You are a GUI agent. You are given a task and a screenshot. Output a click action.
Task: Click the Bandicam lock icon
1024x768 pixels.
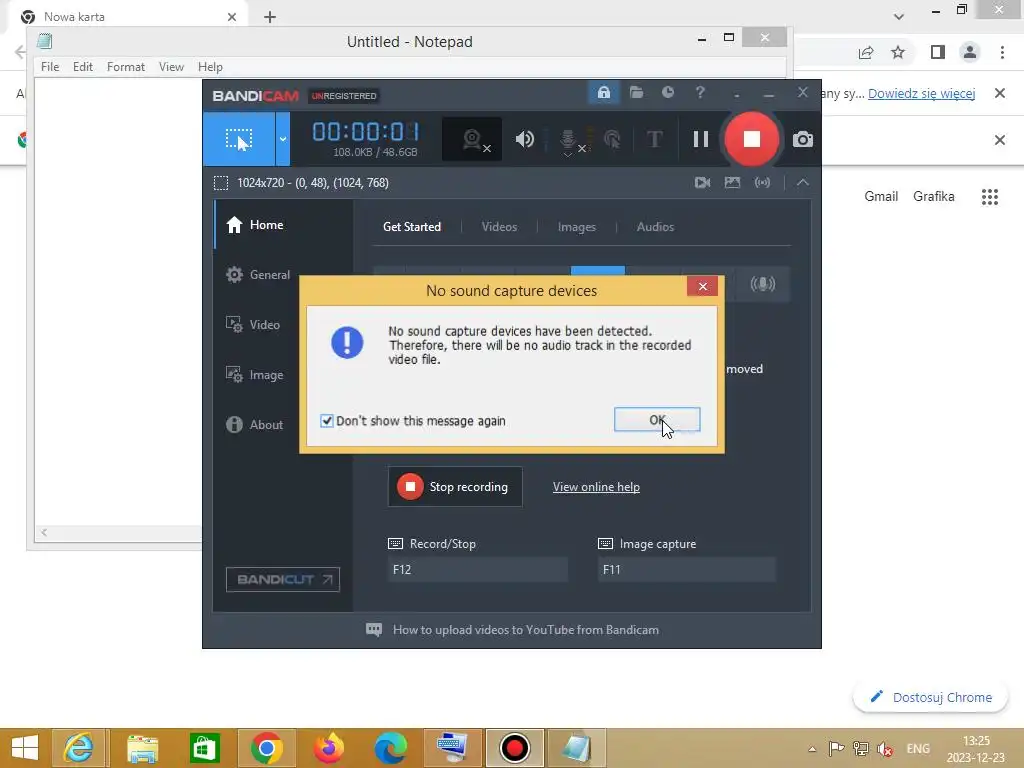coord(603,93)
